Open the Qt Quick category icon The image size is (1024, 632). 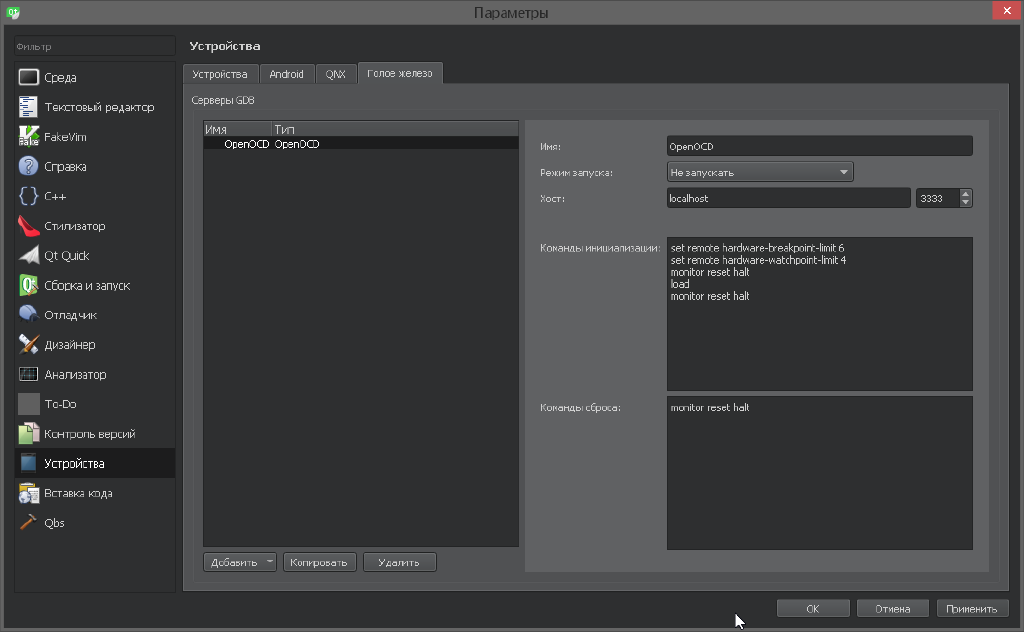(28, 256)
